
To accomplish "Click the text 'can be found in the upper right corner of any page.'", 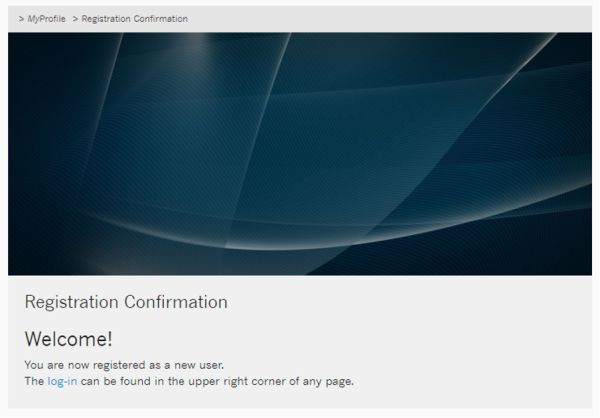I will 217,381.
